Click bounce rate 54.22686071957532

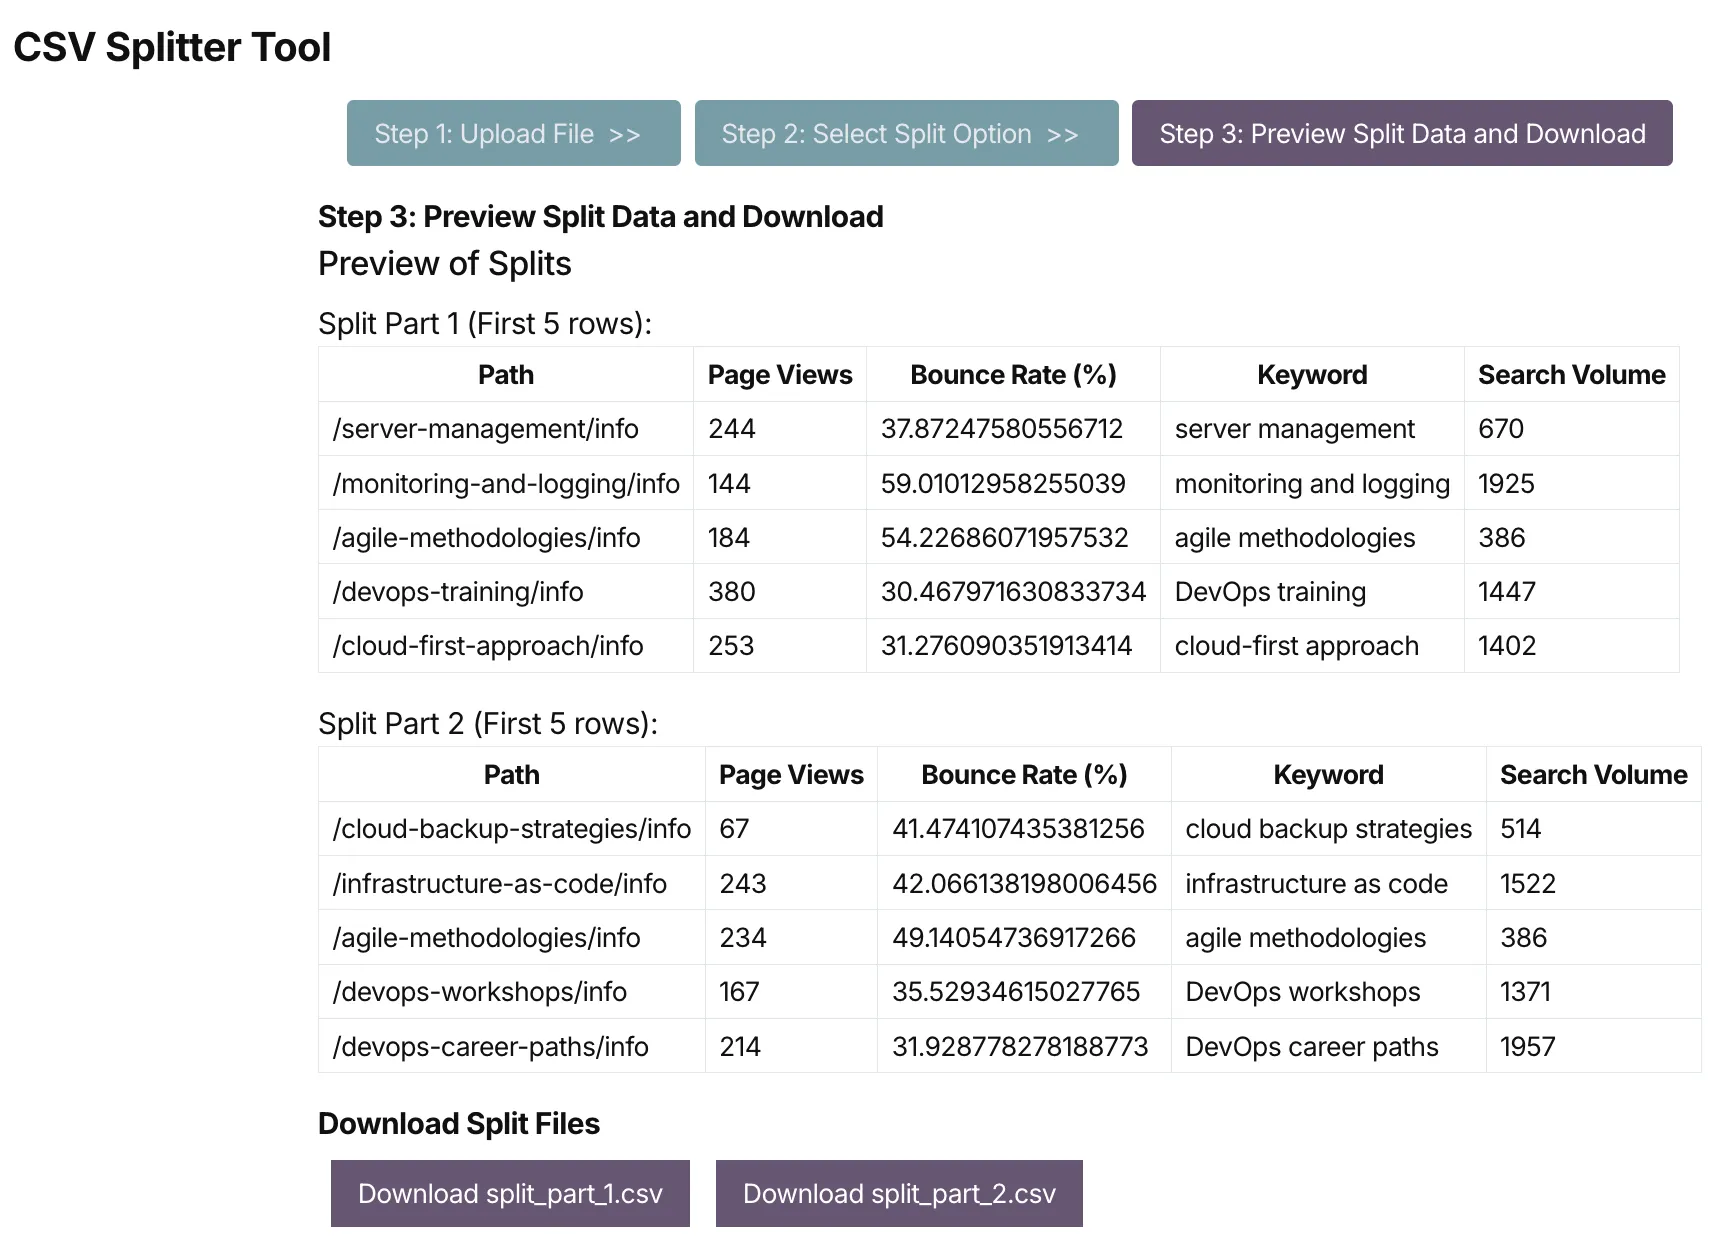point(1013,538)
